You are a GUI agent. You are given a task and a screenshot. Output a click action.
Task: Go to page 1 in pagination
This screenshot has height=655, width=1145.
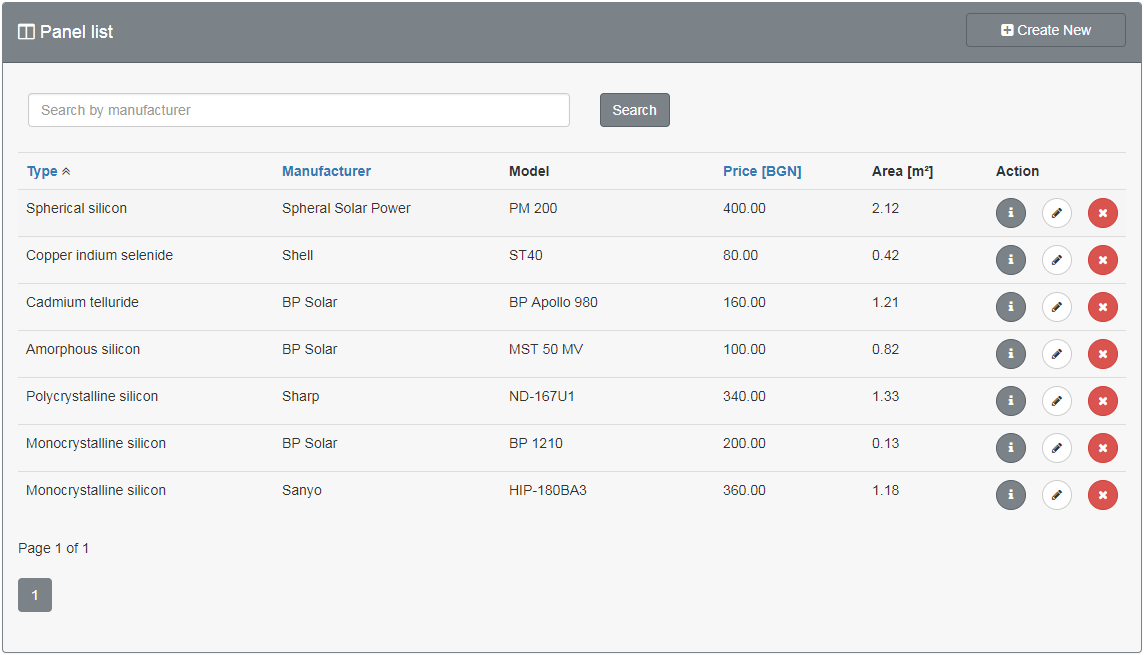[x=35, y=595]
